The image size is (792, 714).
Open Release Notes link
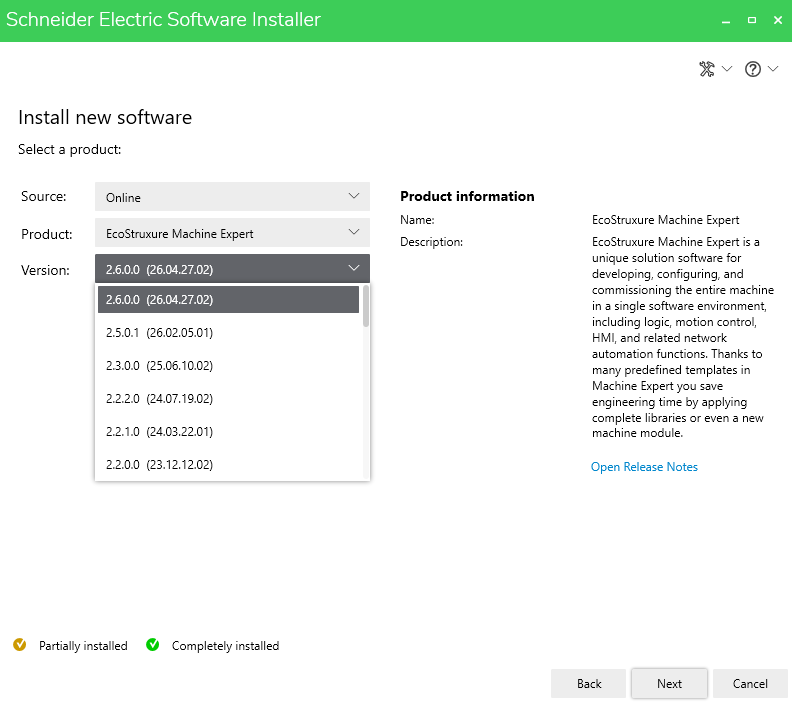pyautogui.click(x=644, y=467)
